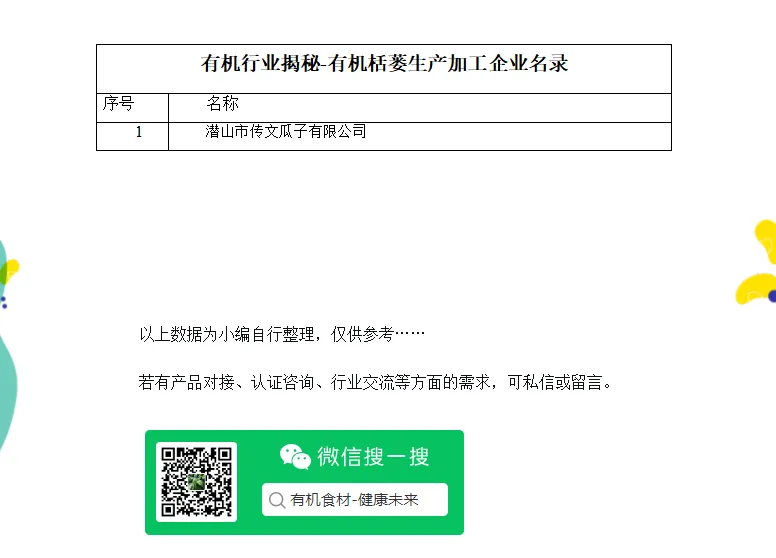Click the line 以上数据为小编自行整理，仅供参考

[x=282, y=334]
